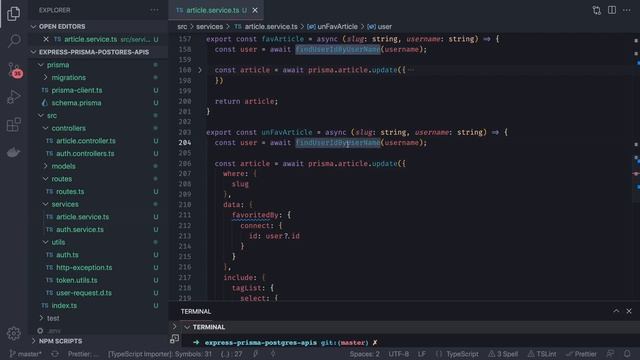This screenshot has height=360, width=640.
Task: Open article.controller.ts in file tree
Action: 86,141
